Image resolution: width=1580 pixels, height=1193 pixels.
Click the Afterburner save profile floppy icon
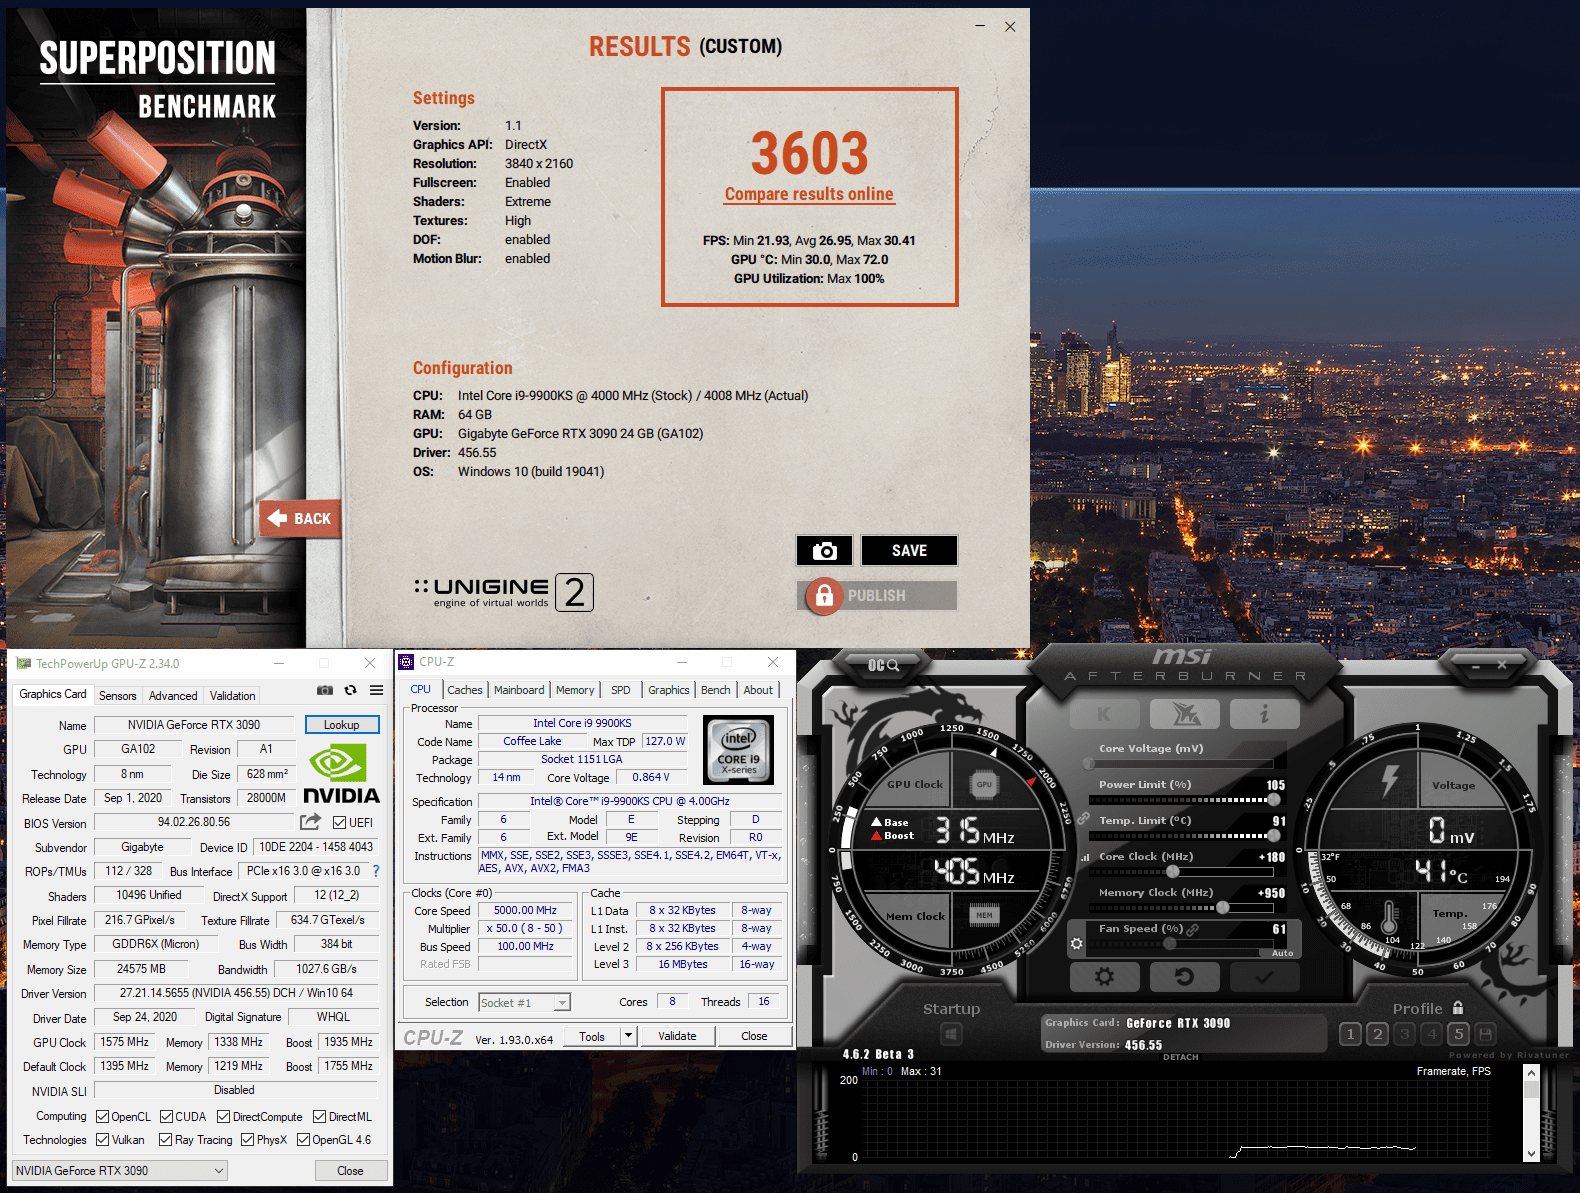1485,1034
